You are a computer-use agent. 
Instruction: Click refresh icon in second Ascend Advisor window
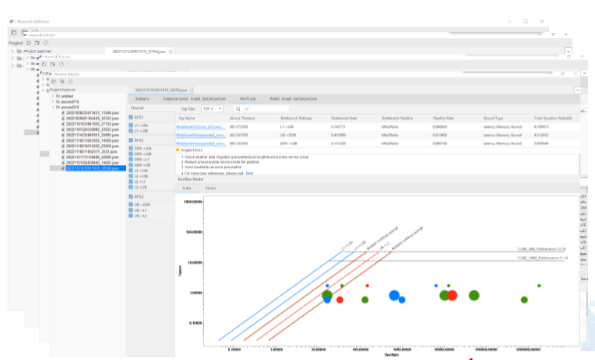click(x=46, y=43)
